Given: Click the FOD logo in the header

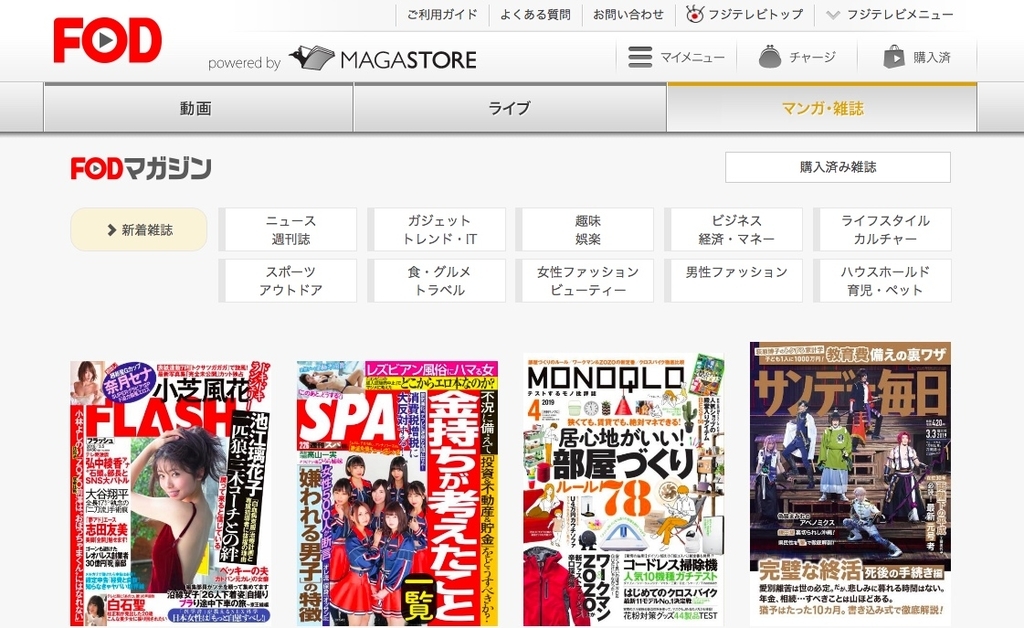Looking at the screenshot, I should pos(107,40).
